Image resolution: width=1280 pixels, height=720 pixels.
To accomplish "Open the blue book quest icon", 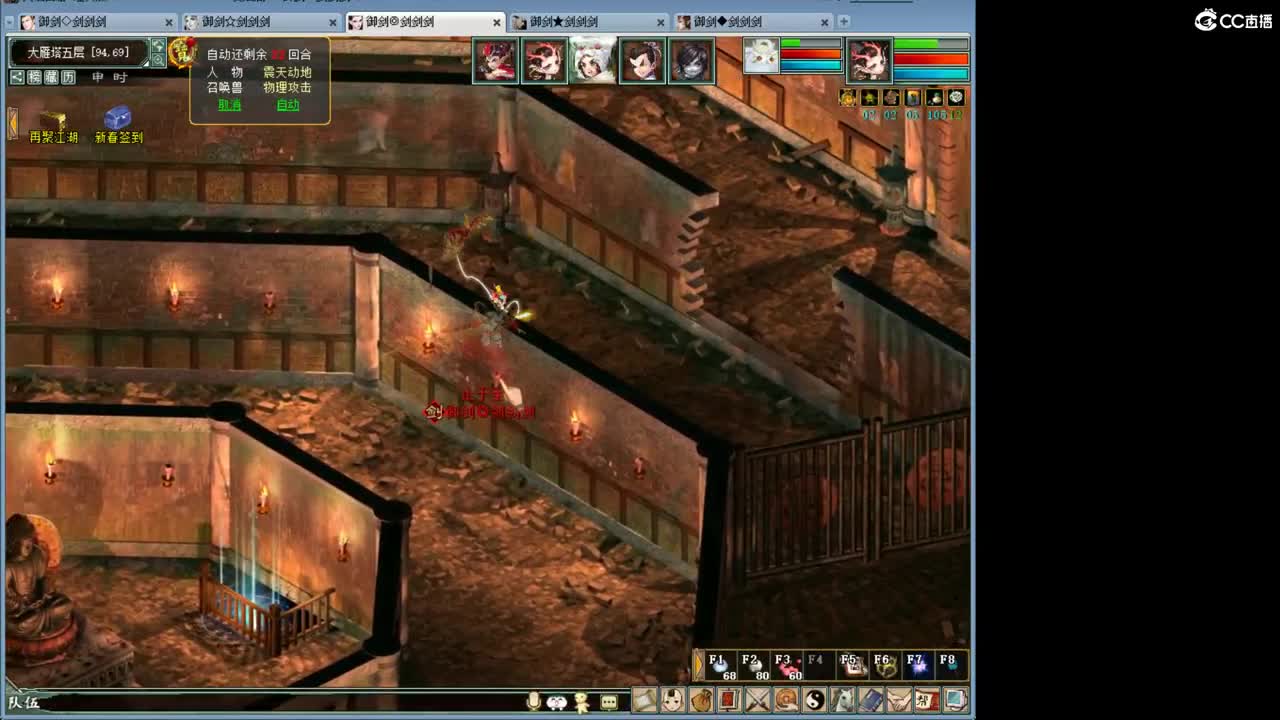I will pos(871,700).
